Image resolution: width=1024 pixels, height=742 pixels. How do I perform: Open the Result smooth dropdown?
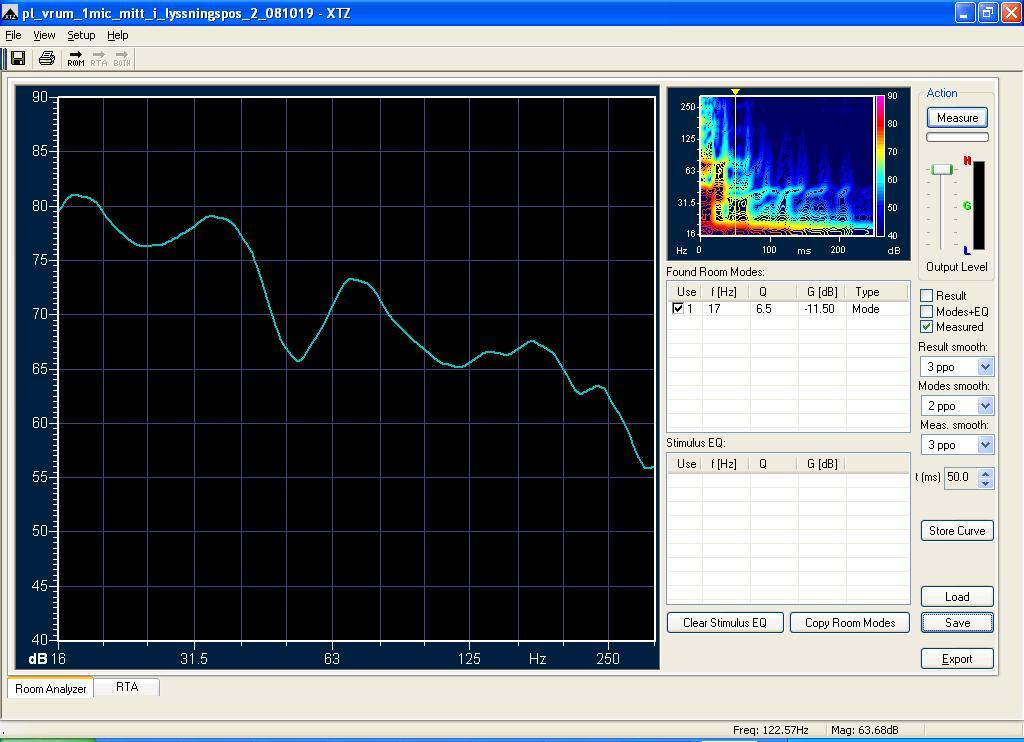[984, 367]
